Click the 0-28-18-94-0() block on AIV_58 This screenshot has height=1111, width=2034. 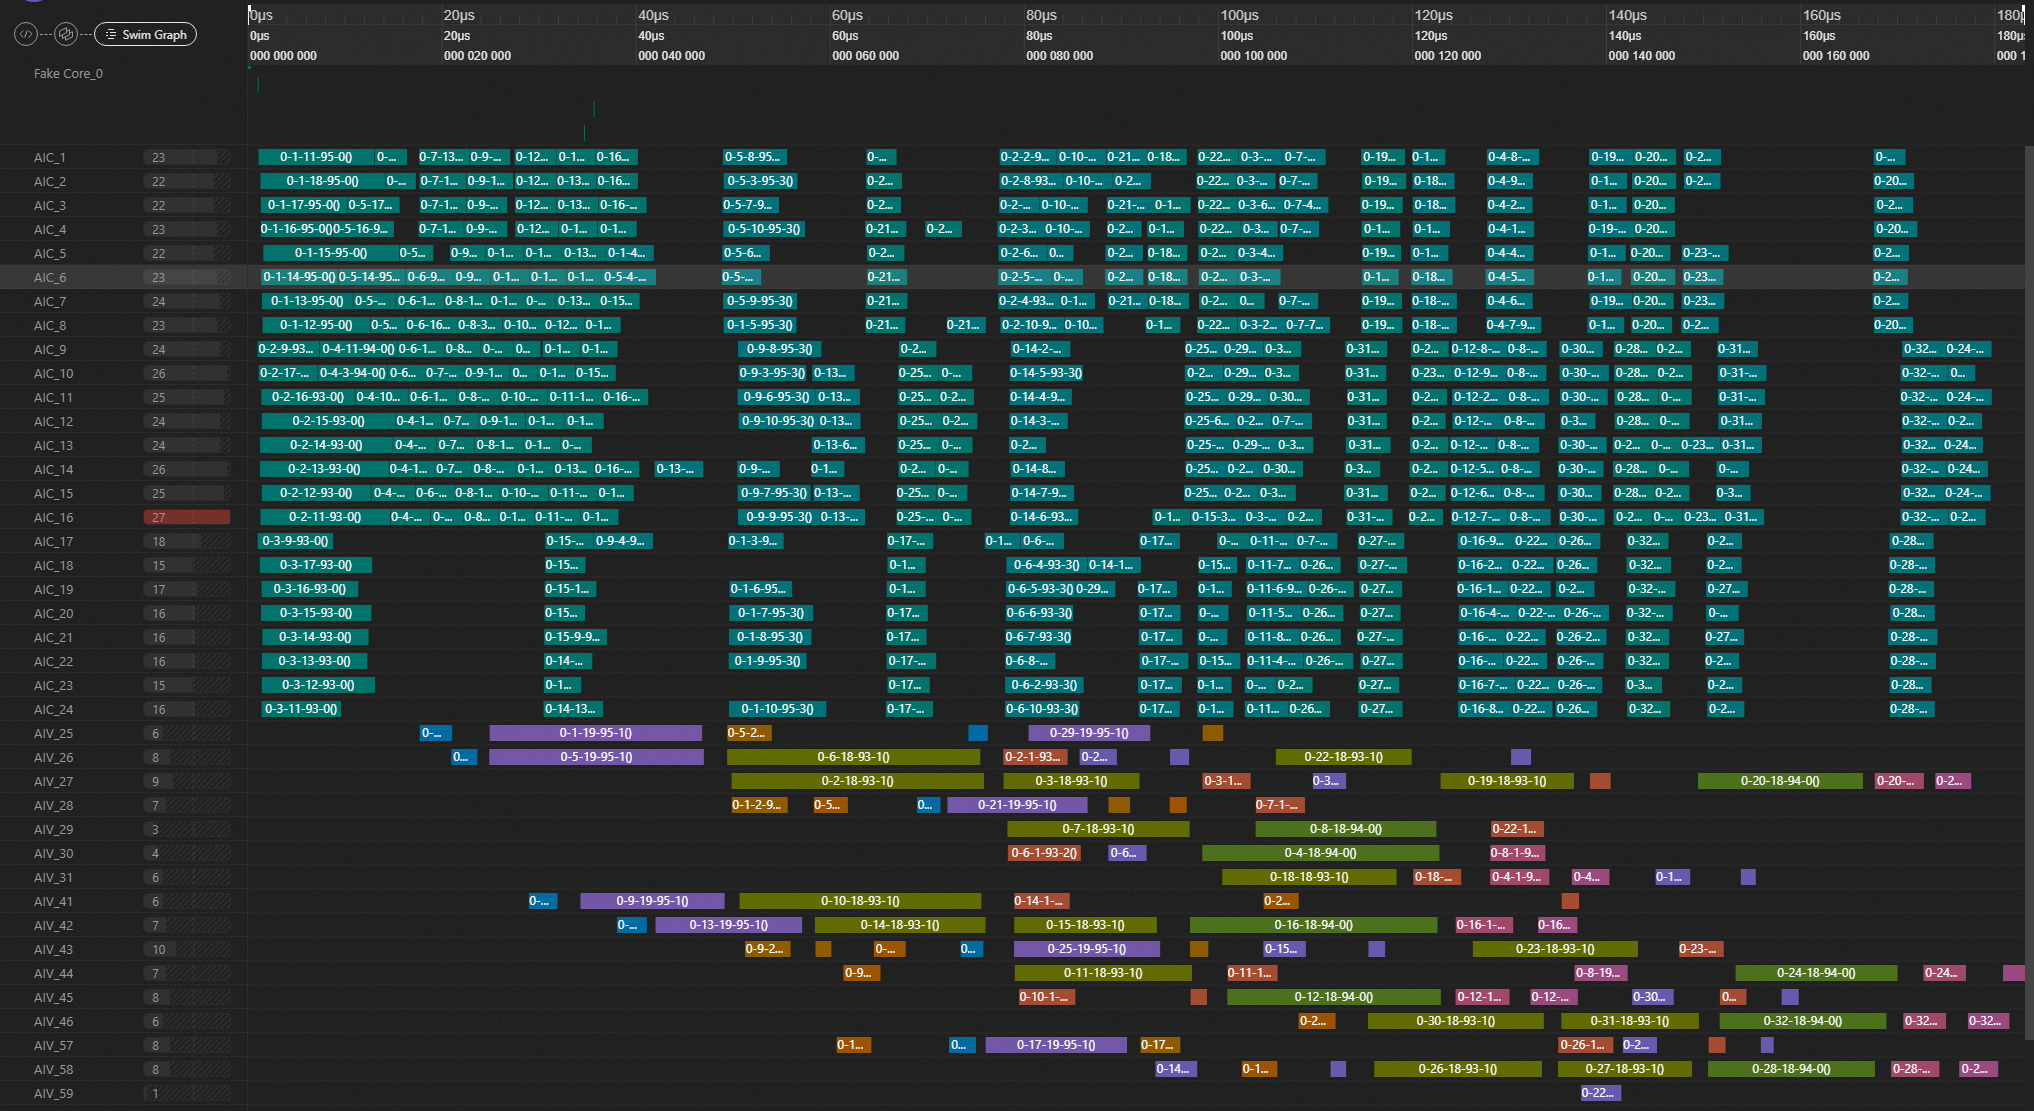[x=1790, y=1069]
